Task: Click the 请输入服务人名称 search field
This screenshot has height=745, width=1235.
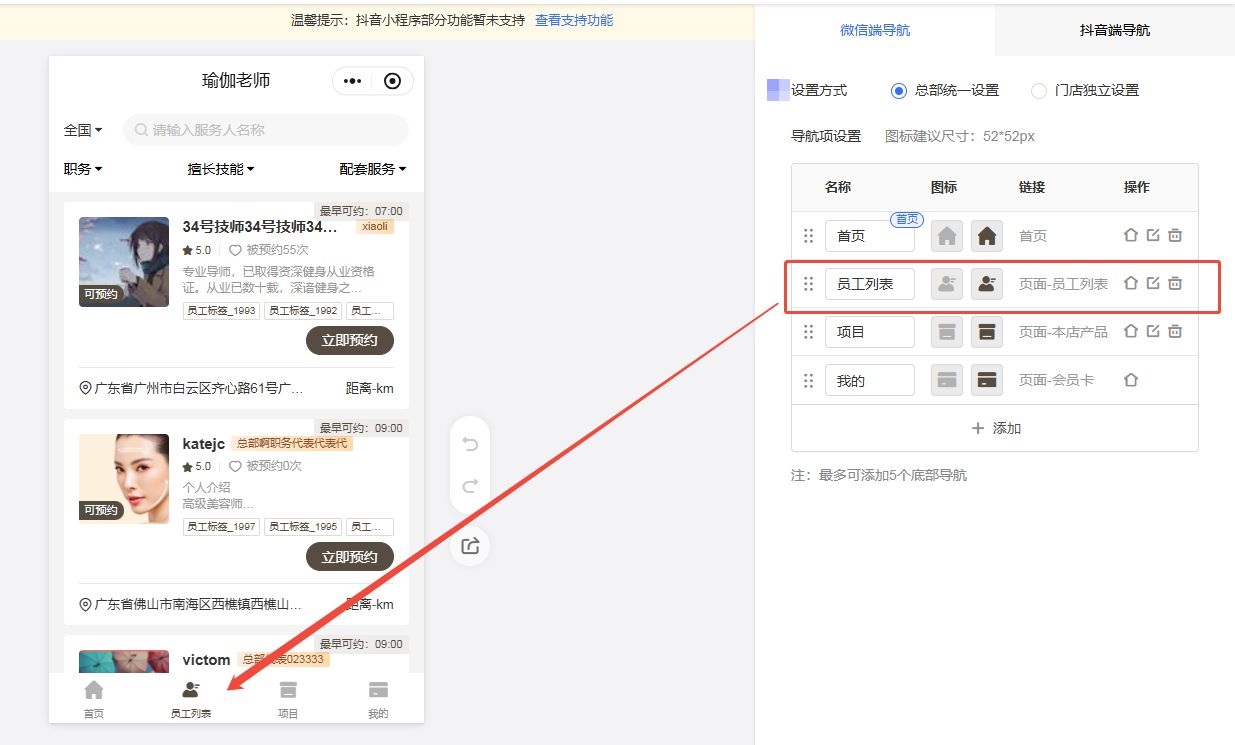Action: pyautogui.click(x=266, y=130)
